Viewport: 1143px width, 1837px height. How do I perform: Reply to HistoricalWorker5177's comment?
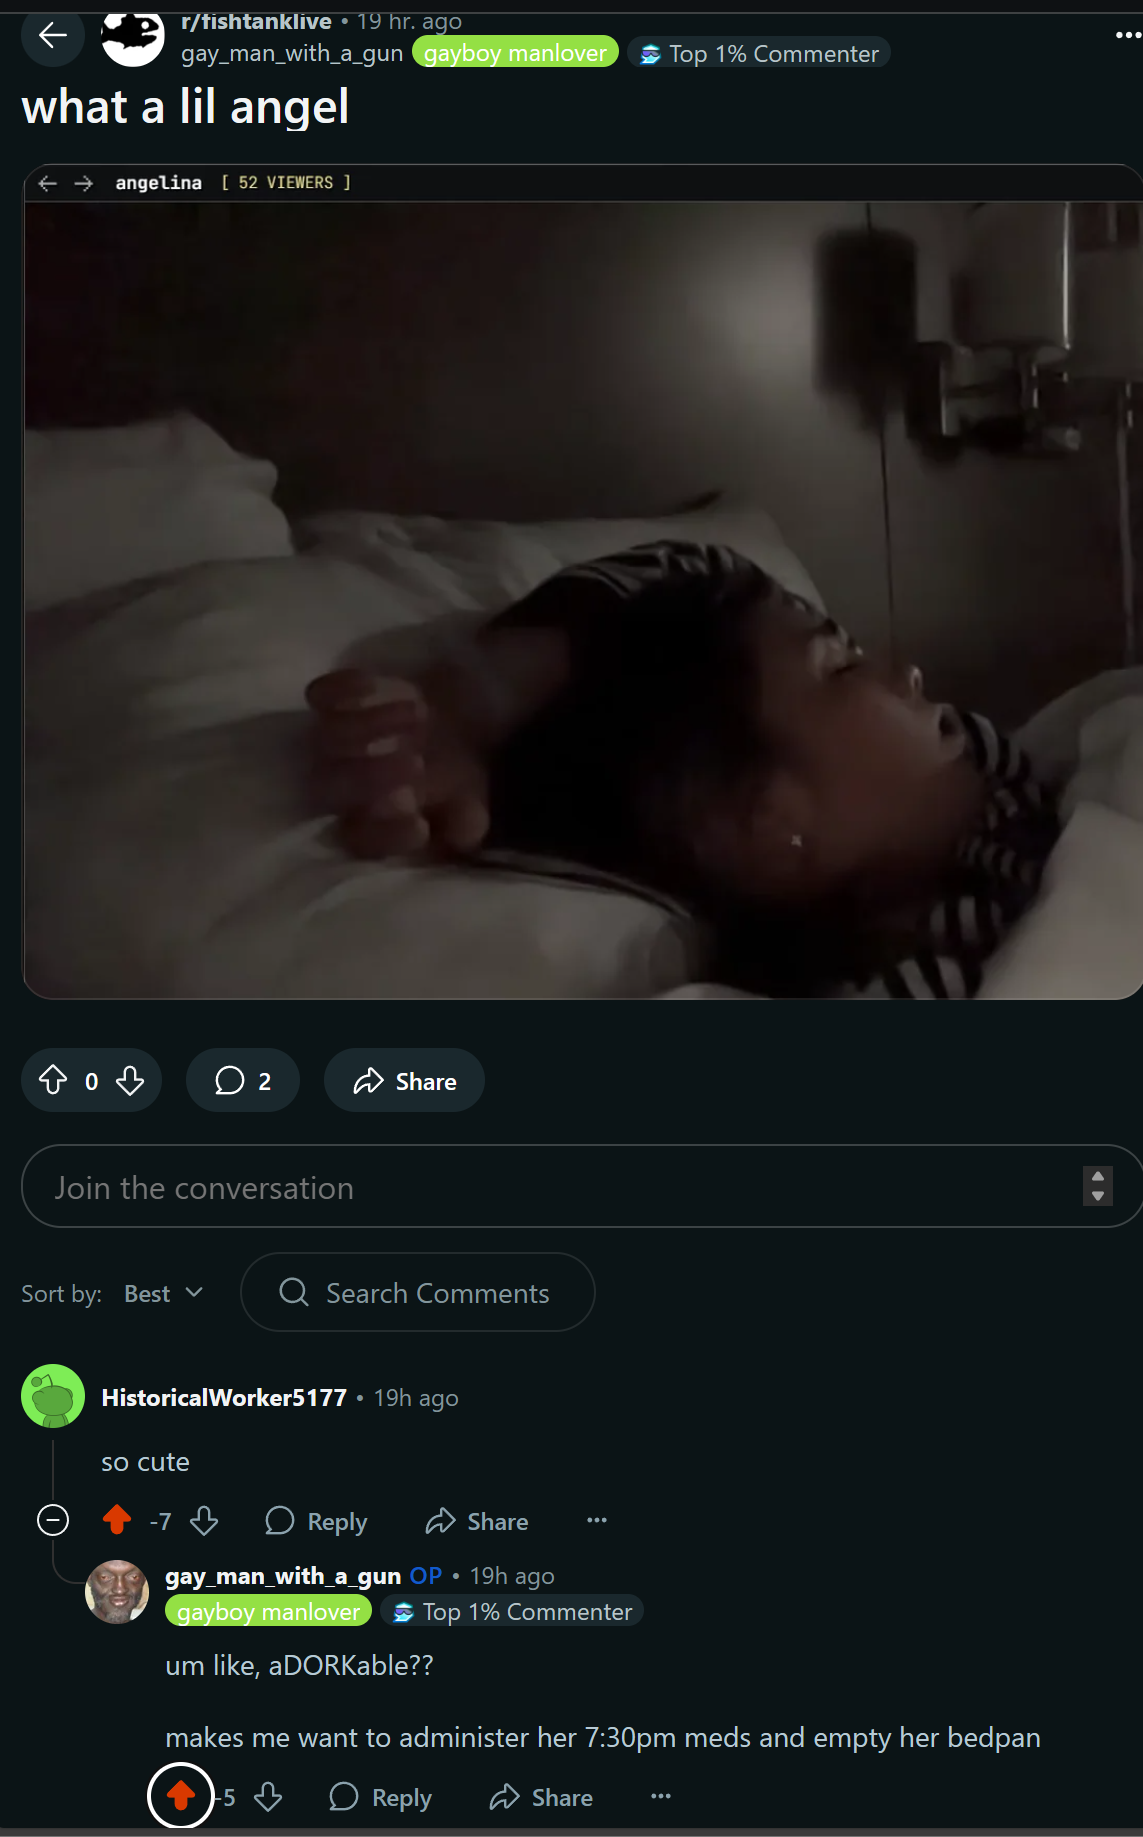coord(316,1521)
